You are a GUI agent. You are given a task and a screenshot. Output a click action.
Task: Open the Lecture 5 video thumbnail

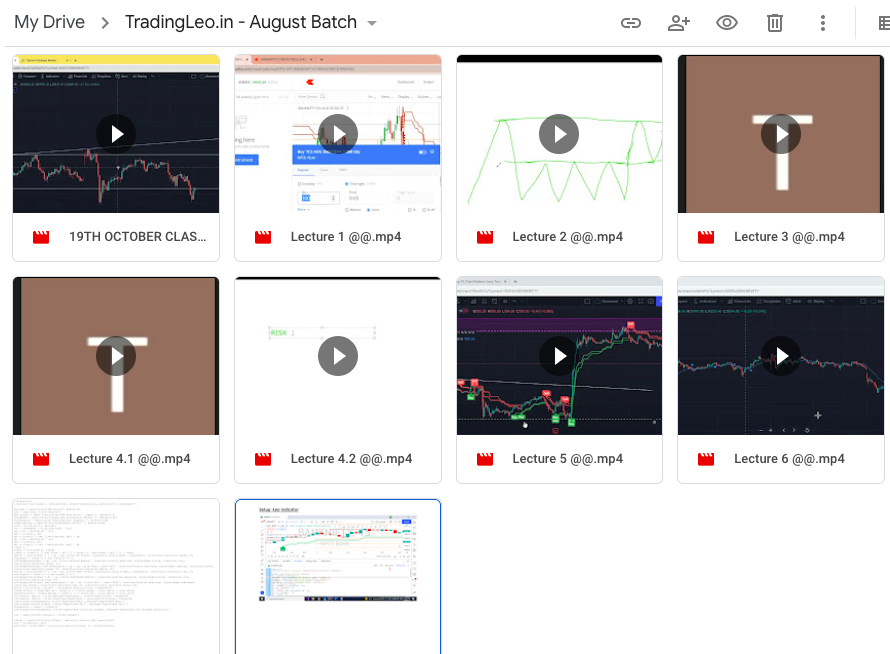[559, 356]
